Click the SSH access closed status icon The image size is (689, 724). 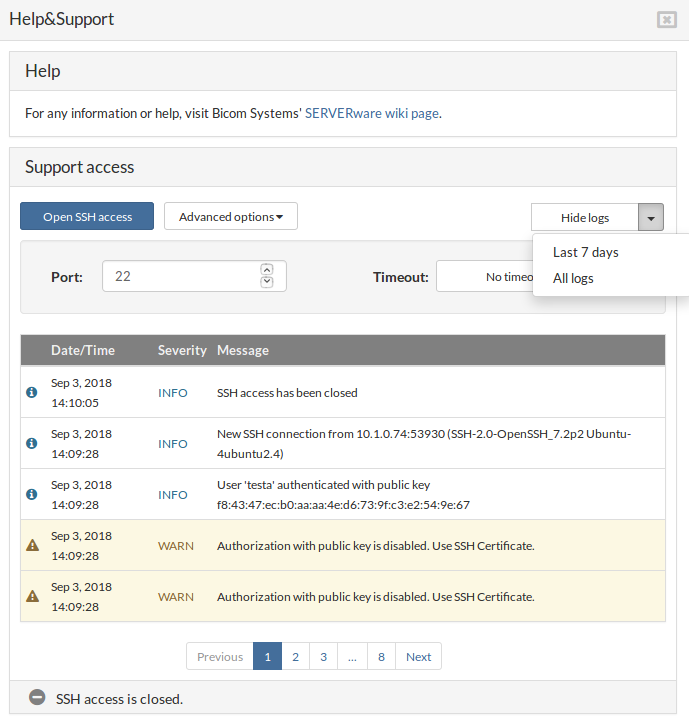(37, 698)
